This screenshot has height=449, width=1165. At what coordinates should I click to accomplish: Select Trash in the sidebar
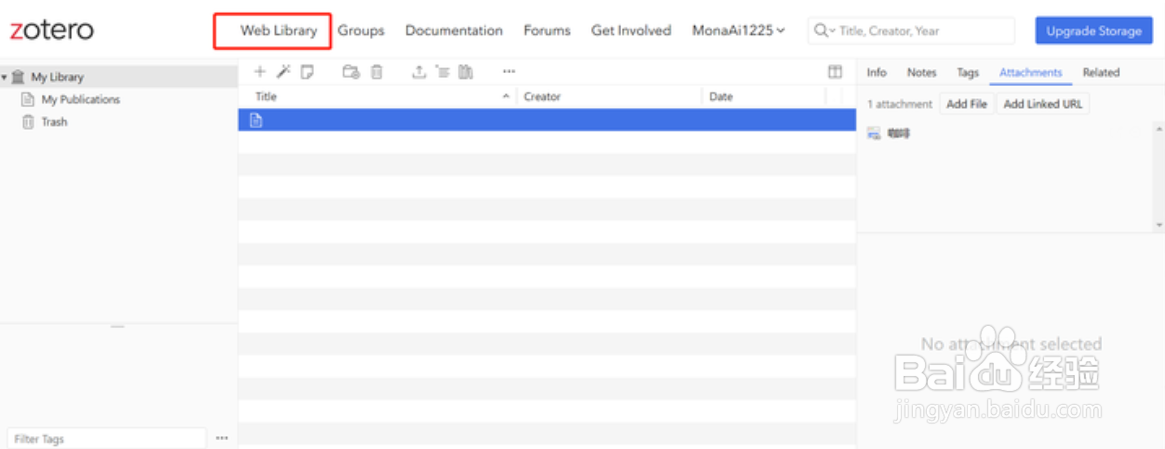(54, 122)
